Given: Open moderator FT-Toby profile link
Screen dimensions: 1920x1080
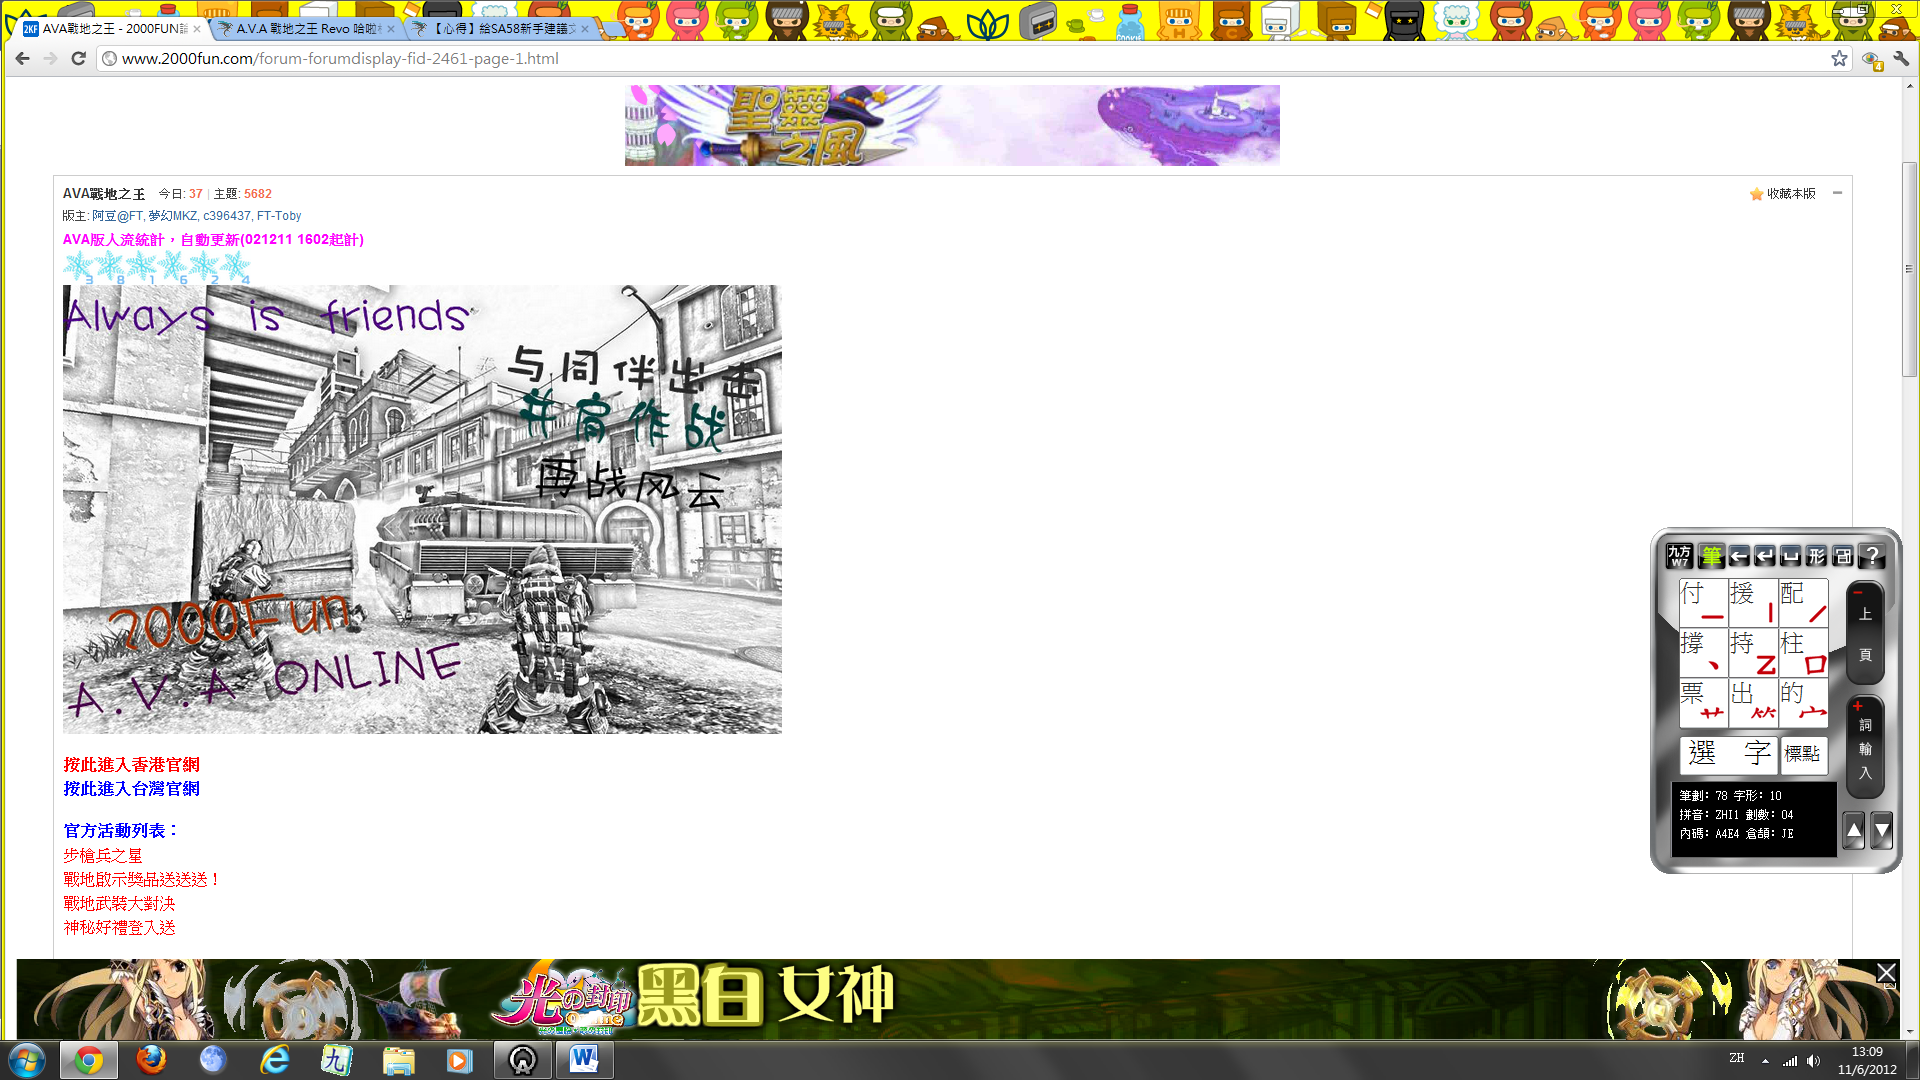Looking at the screenshot, I should (x=279, y=216).
